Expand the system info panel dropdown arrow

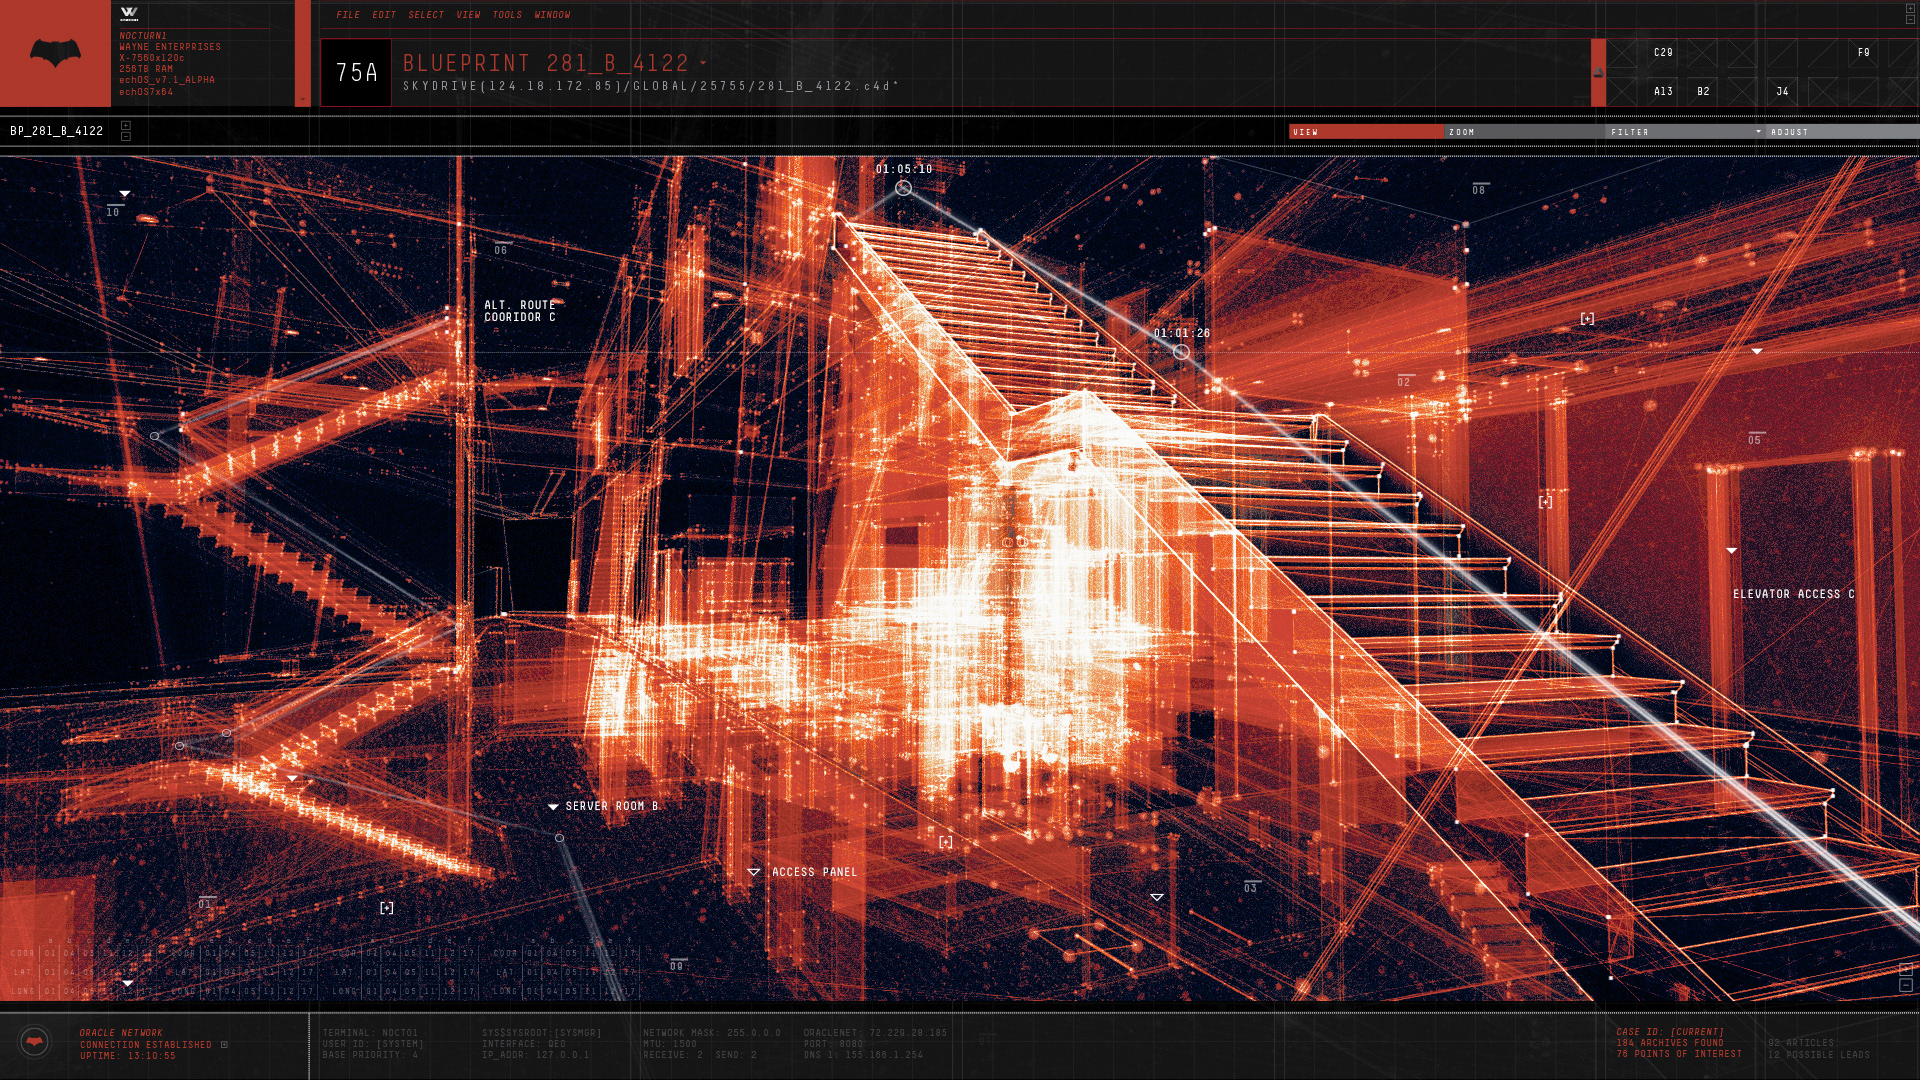(303, 98)
